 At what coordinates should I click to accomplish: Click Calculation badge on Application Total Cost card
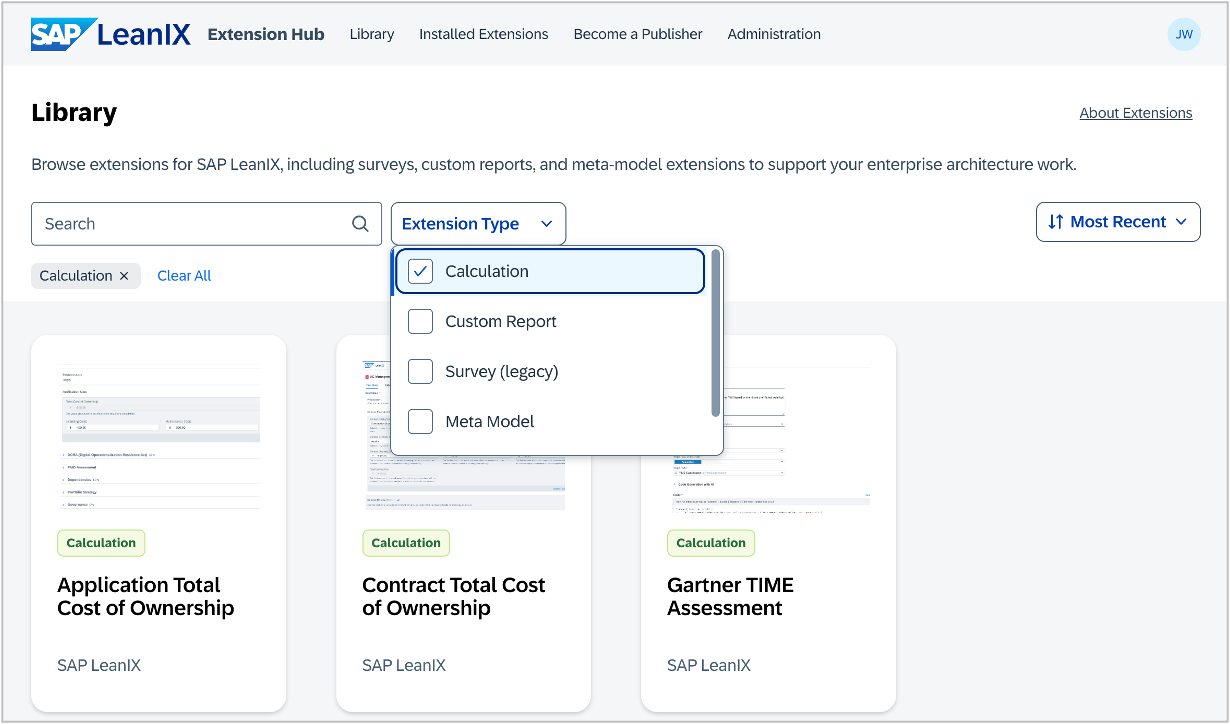tap(101, 543)
